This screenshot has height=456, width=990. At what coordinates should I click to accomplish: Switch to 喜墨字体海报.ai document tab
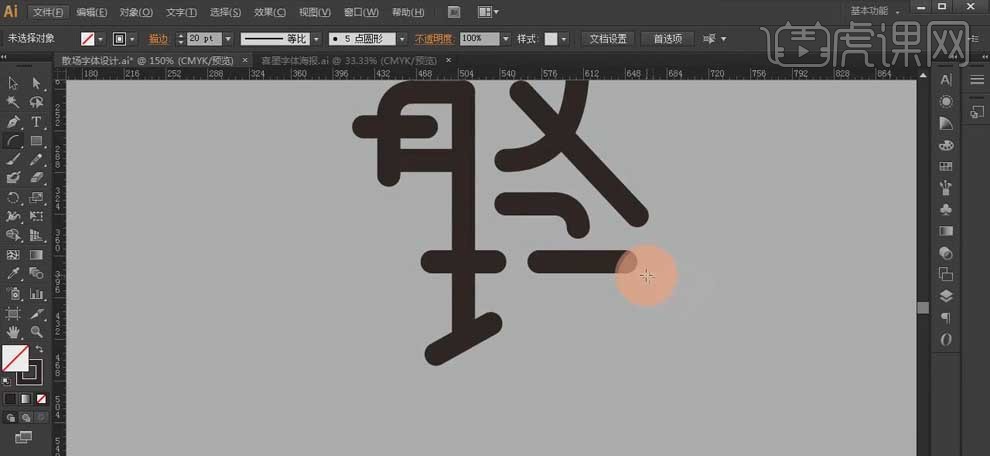349,61
